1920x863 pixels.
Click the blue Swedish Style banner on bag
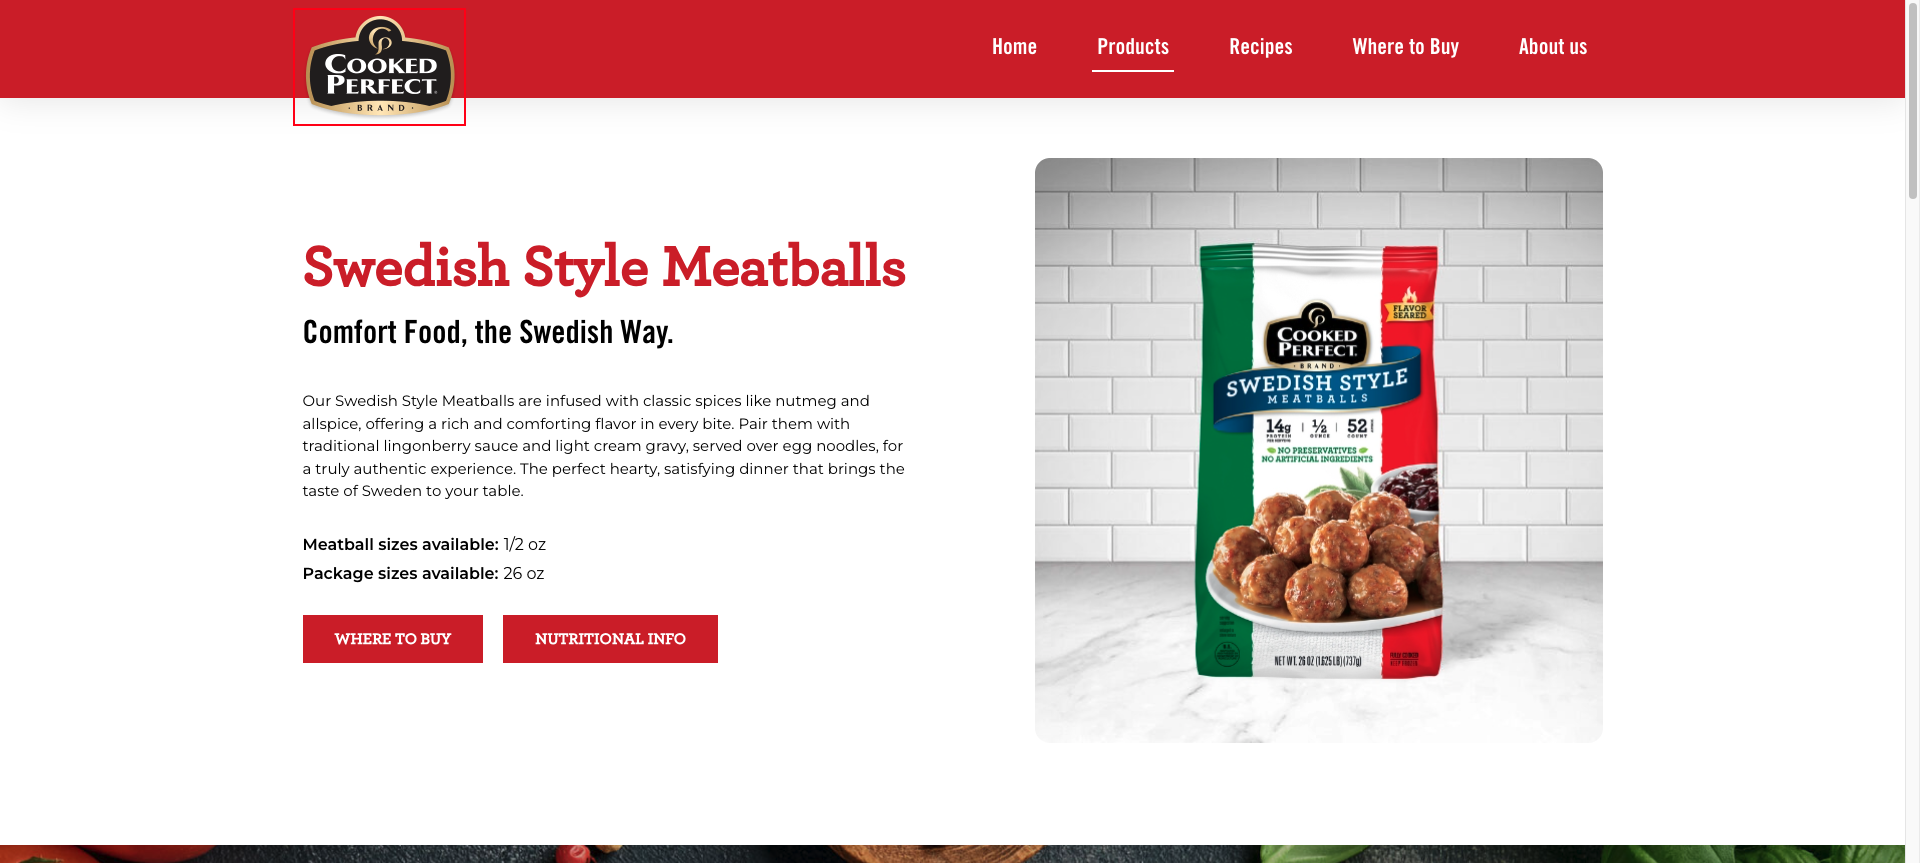click(1317, 388)
